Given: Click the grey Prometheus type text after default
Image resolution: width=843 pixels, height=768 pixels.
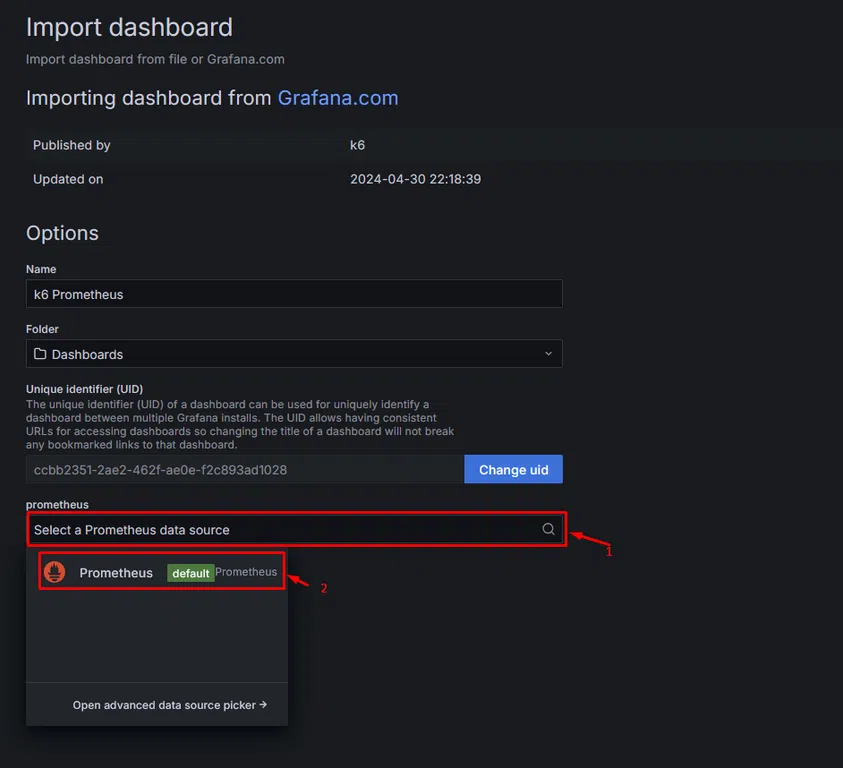Looking at the screenshot, I should [246, 572].
